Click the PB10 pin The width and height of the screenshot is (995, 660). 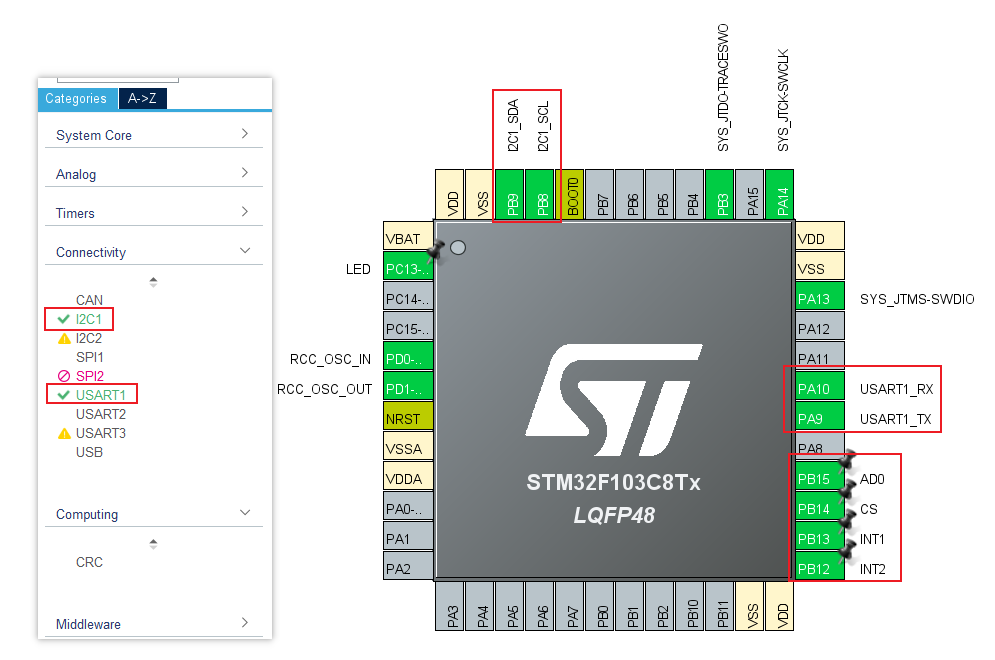pos(690,606)
